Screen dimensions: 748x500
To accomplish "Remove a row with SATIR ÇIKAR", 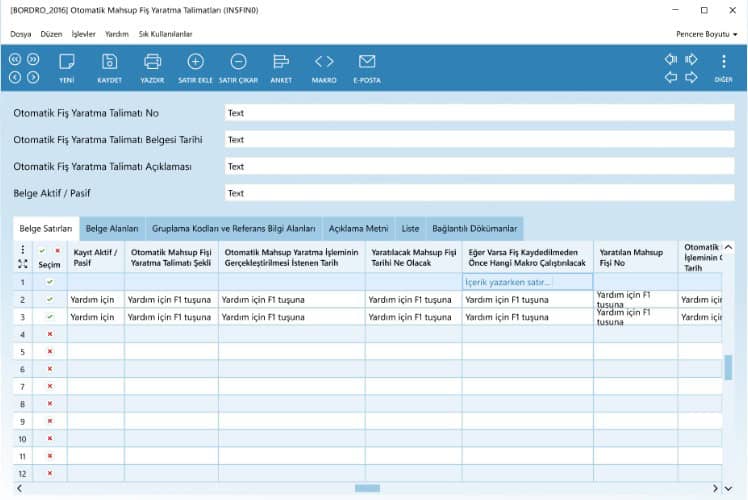I will 238,62.
